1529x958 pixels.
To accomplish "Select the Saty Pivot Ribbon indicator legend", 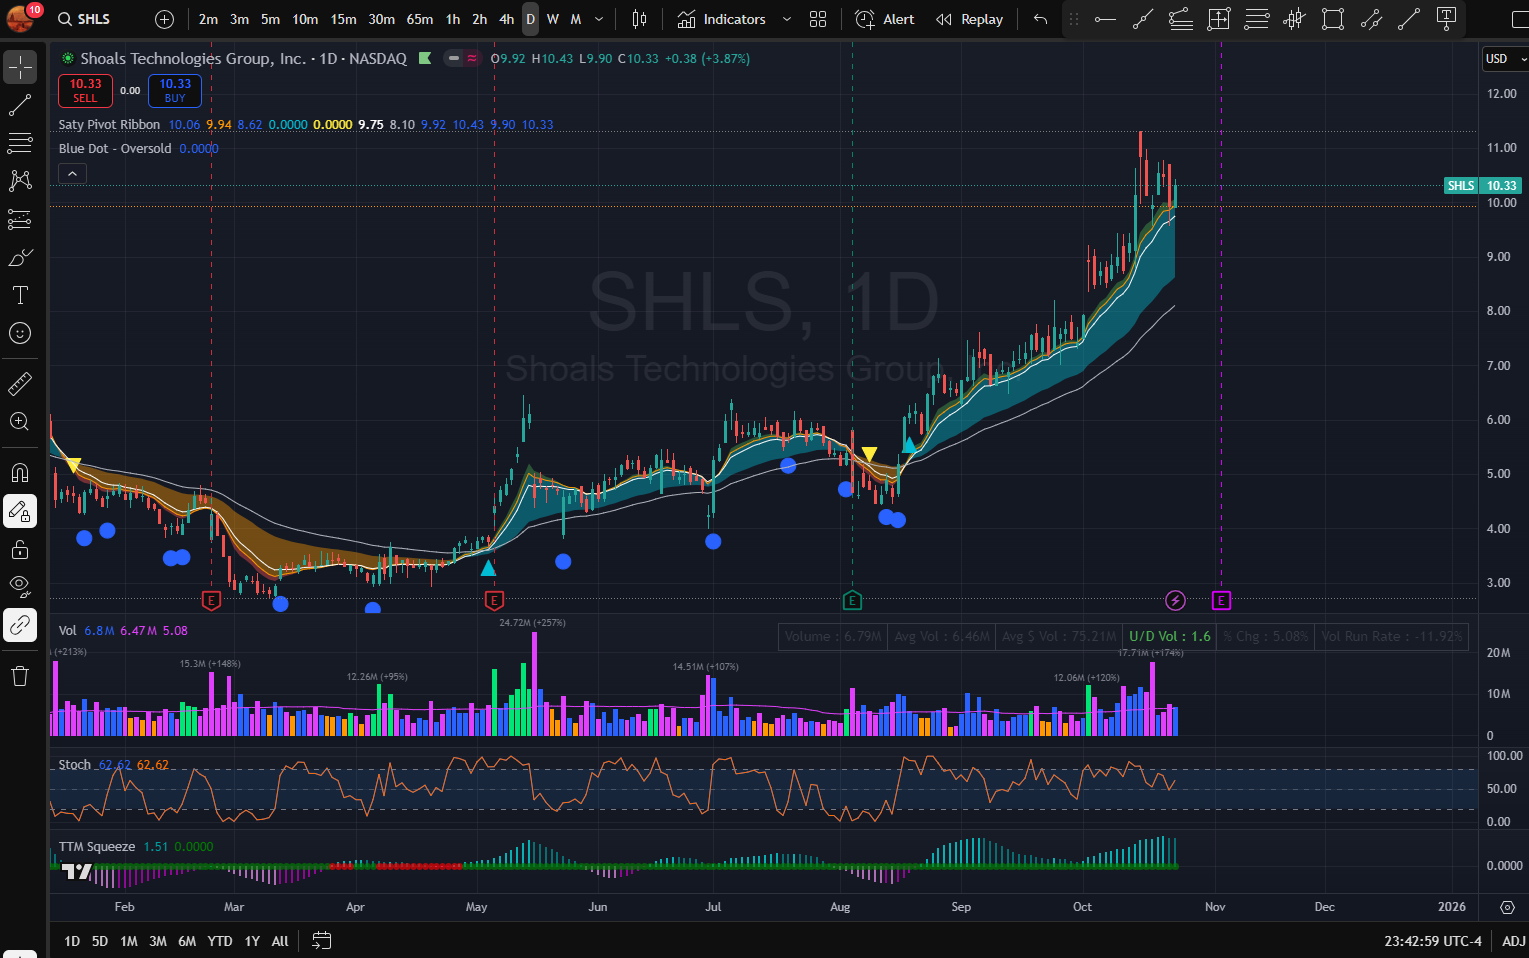I will (109, 125).
